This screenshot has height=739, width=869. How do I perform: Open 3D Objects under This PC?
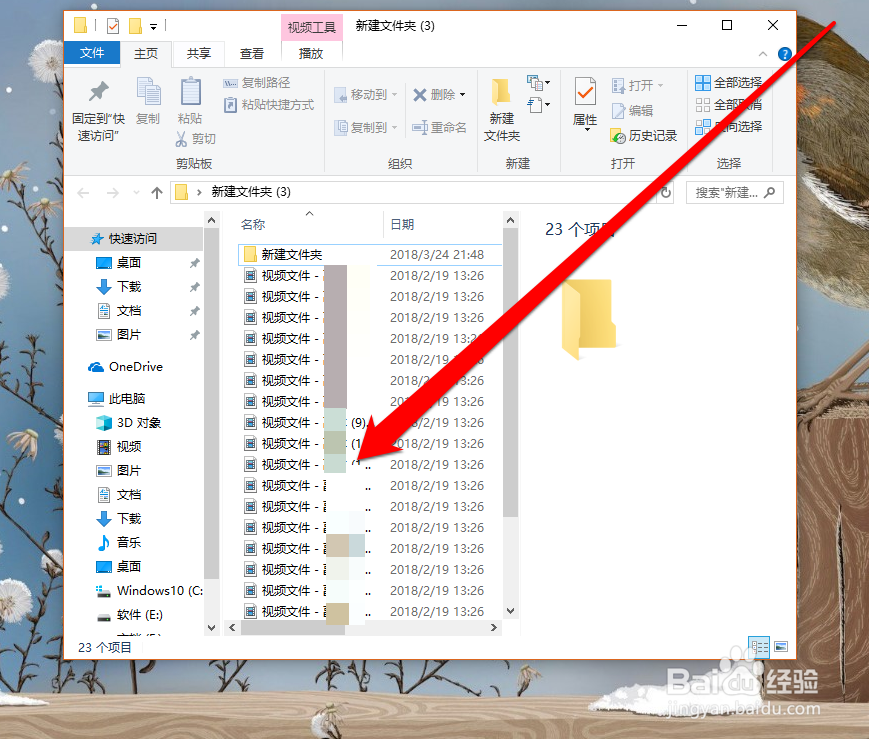pos(129,423)
